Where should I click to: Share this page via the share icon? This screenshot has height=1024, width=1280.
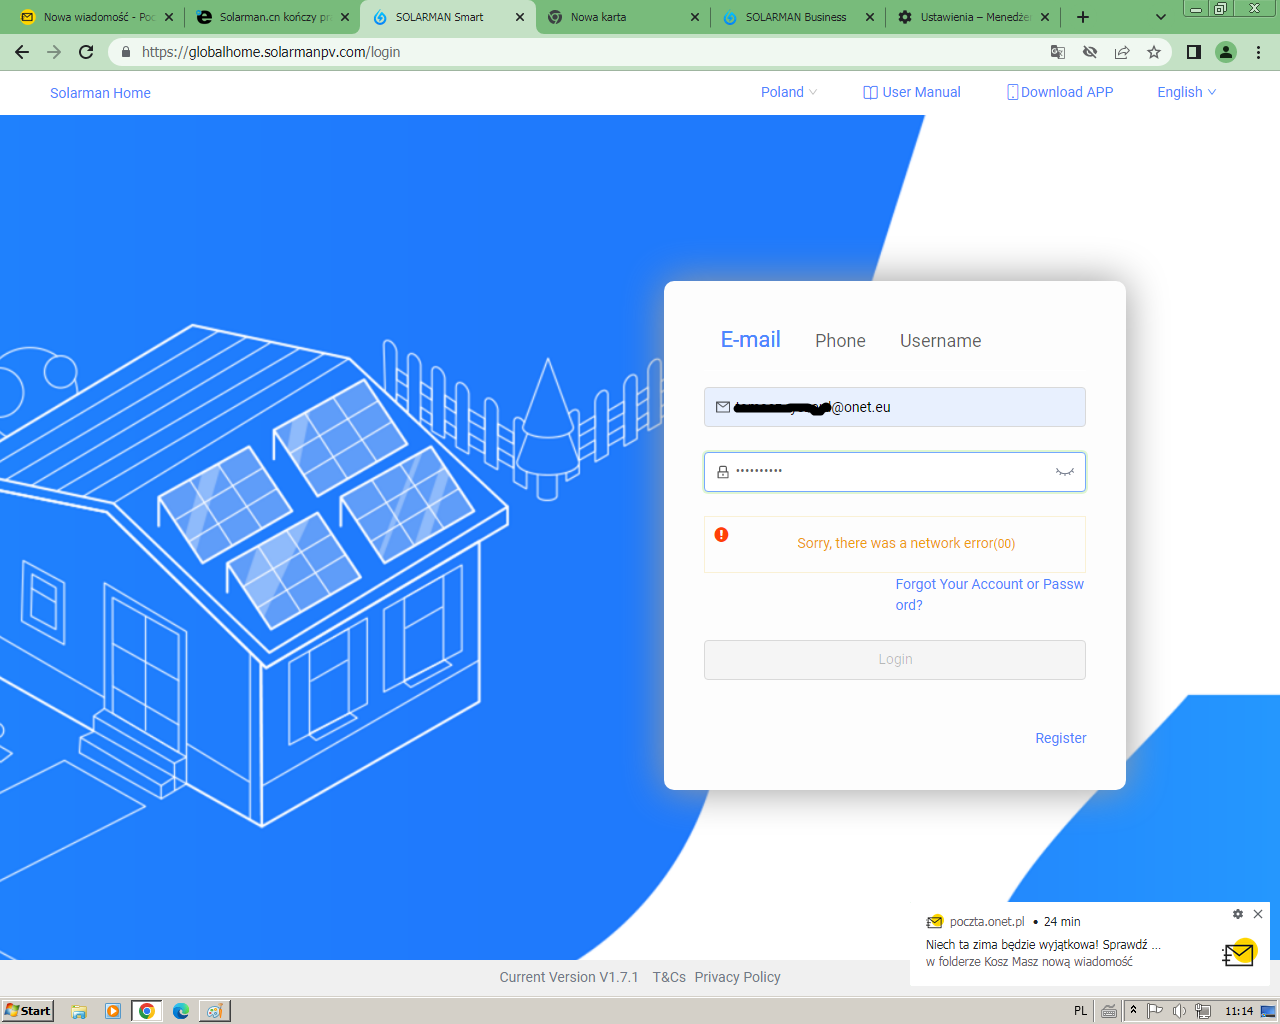pyautogui.click(x=1122, y=52)
